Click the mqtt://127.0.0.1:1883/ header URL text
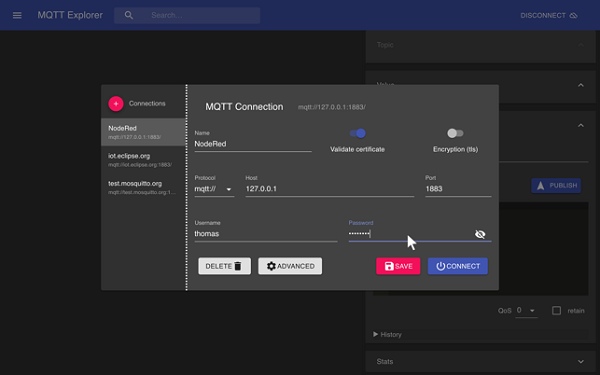 tap(332, 107)
